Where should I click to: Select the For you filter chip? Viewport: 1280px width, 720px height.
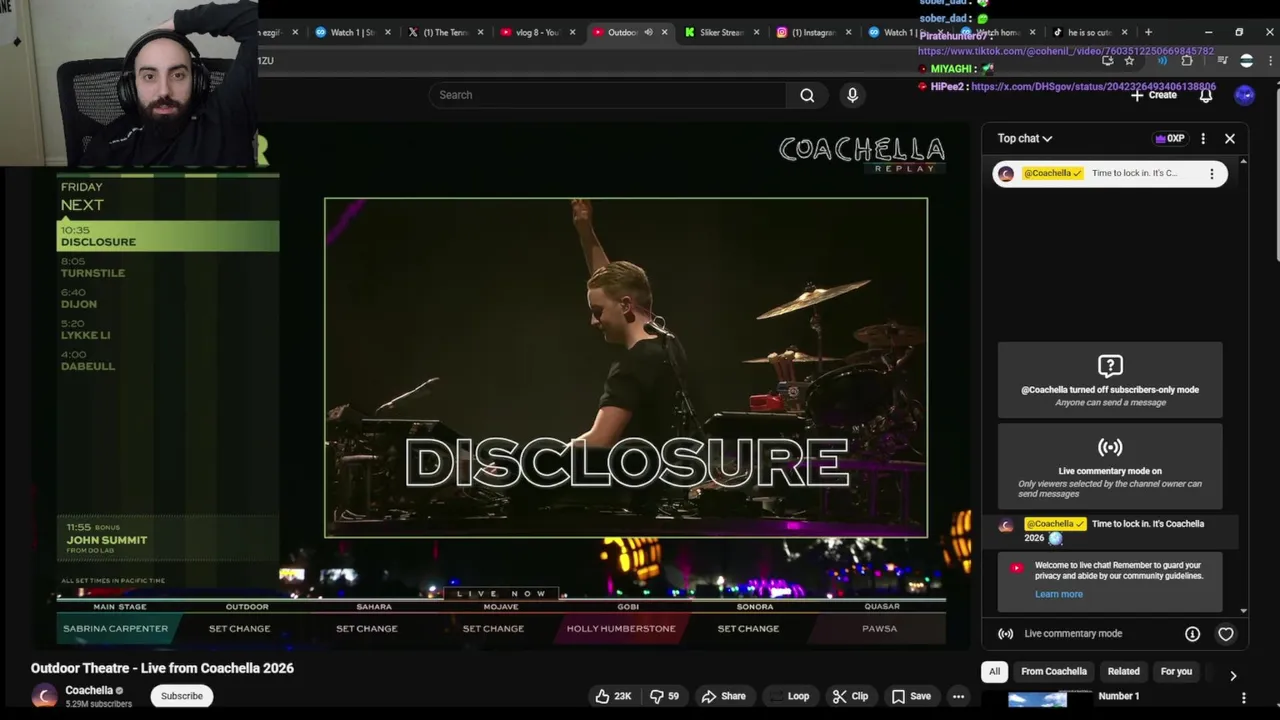(x=1176, y=672)
